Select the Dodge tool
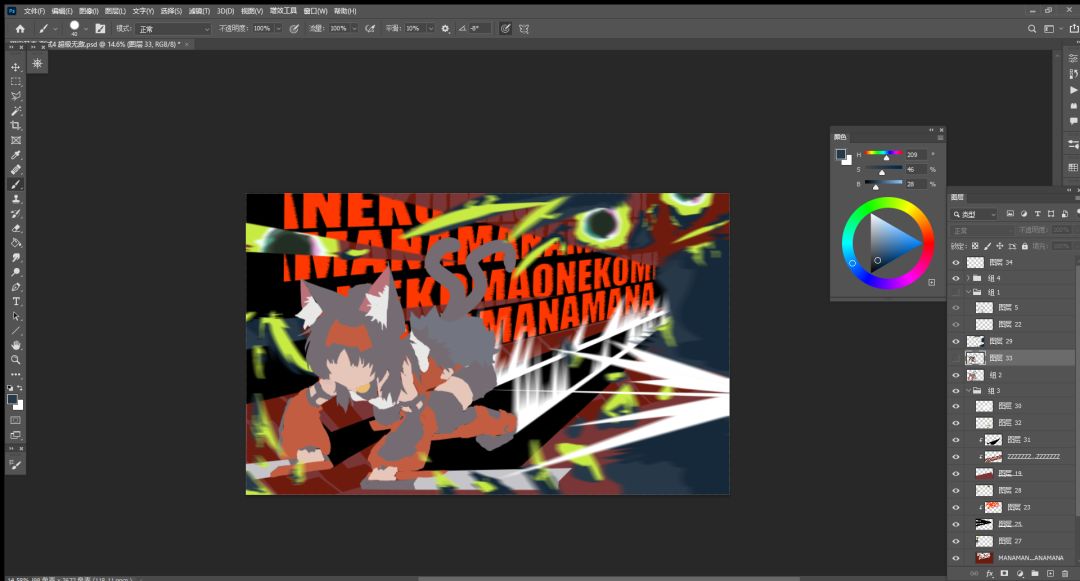Image resolution: width=1080 pixels, height=581 pixels. (x=16, y=272)
